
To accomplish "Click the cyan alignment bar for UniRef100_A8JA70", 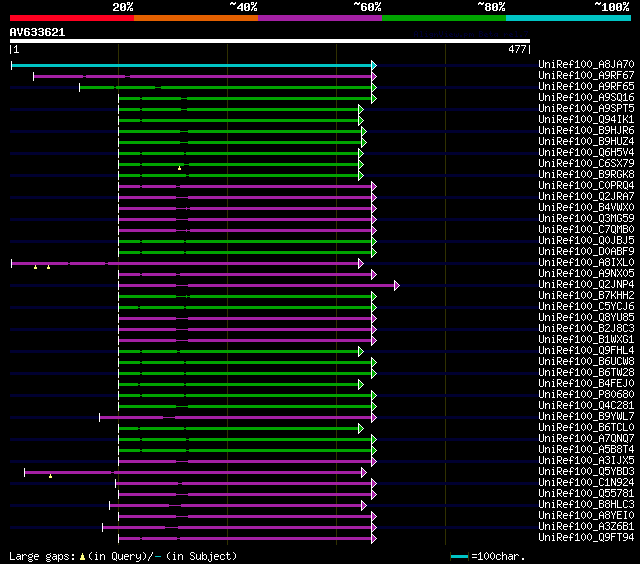I will click(192, 65).
